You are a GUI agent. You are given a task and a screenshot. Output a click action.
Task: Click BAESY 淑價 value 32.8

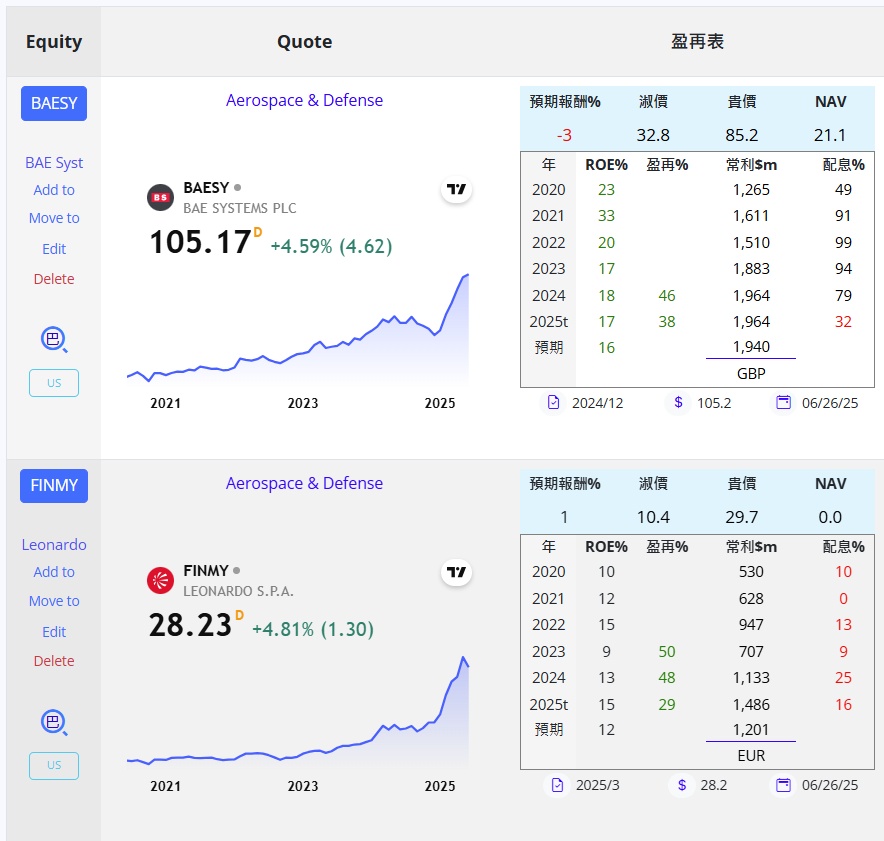click(x=653, y=135)
